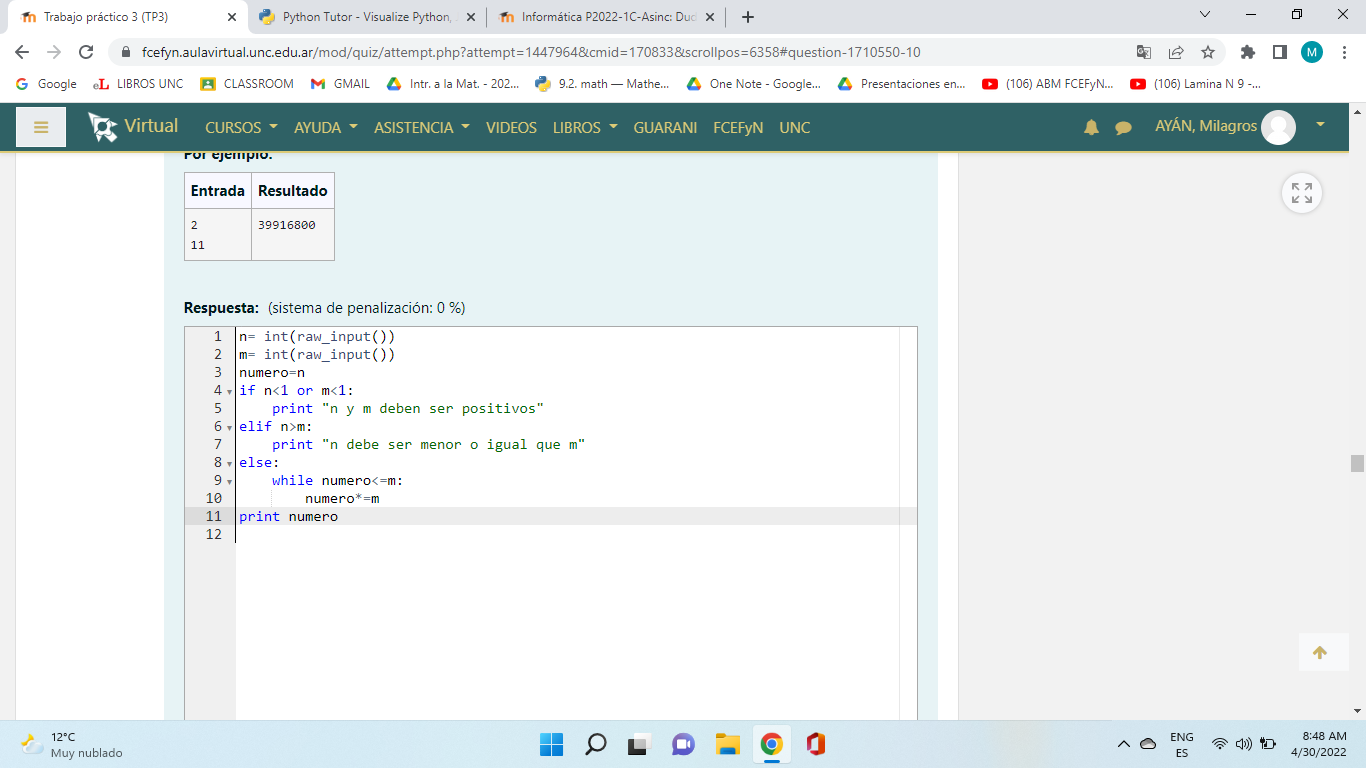Screen dimensions: 1366x768
Task: Click the GUARANI link in navbar
Action: [665, 127]
